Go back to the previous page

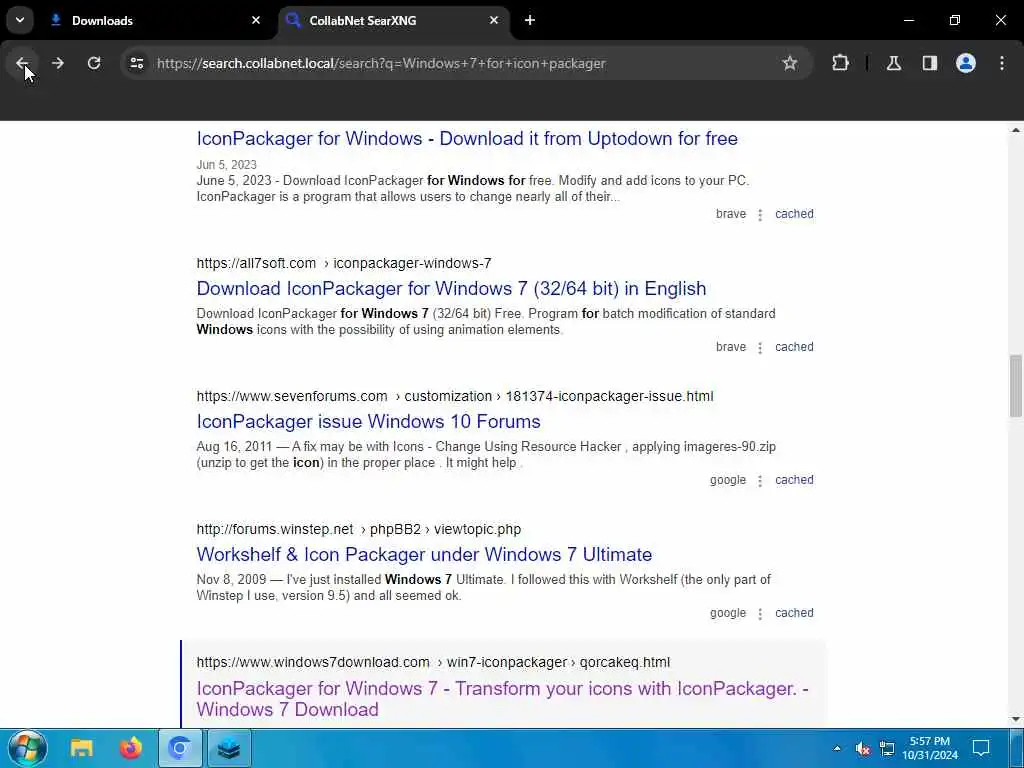click(x=22, y=63)
